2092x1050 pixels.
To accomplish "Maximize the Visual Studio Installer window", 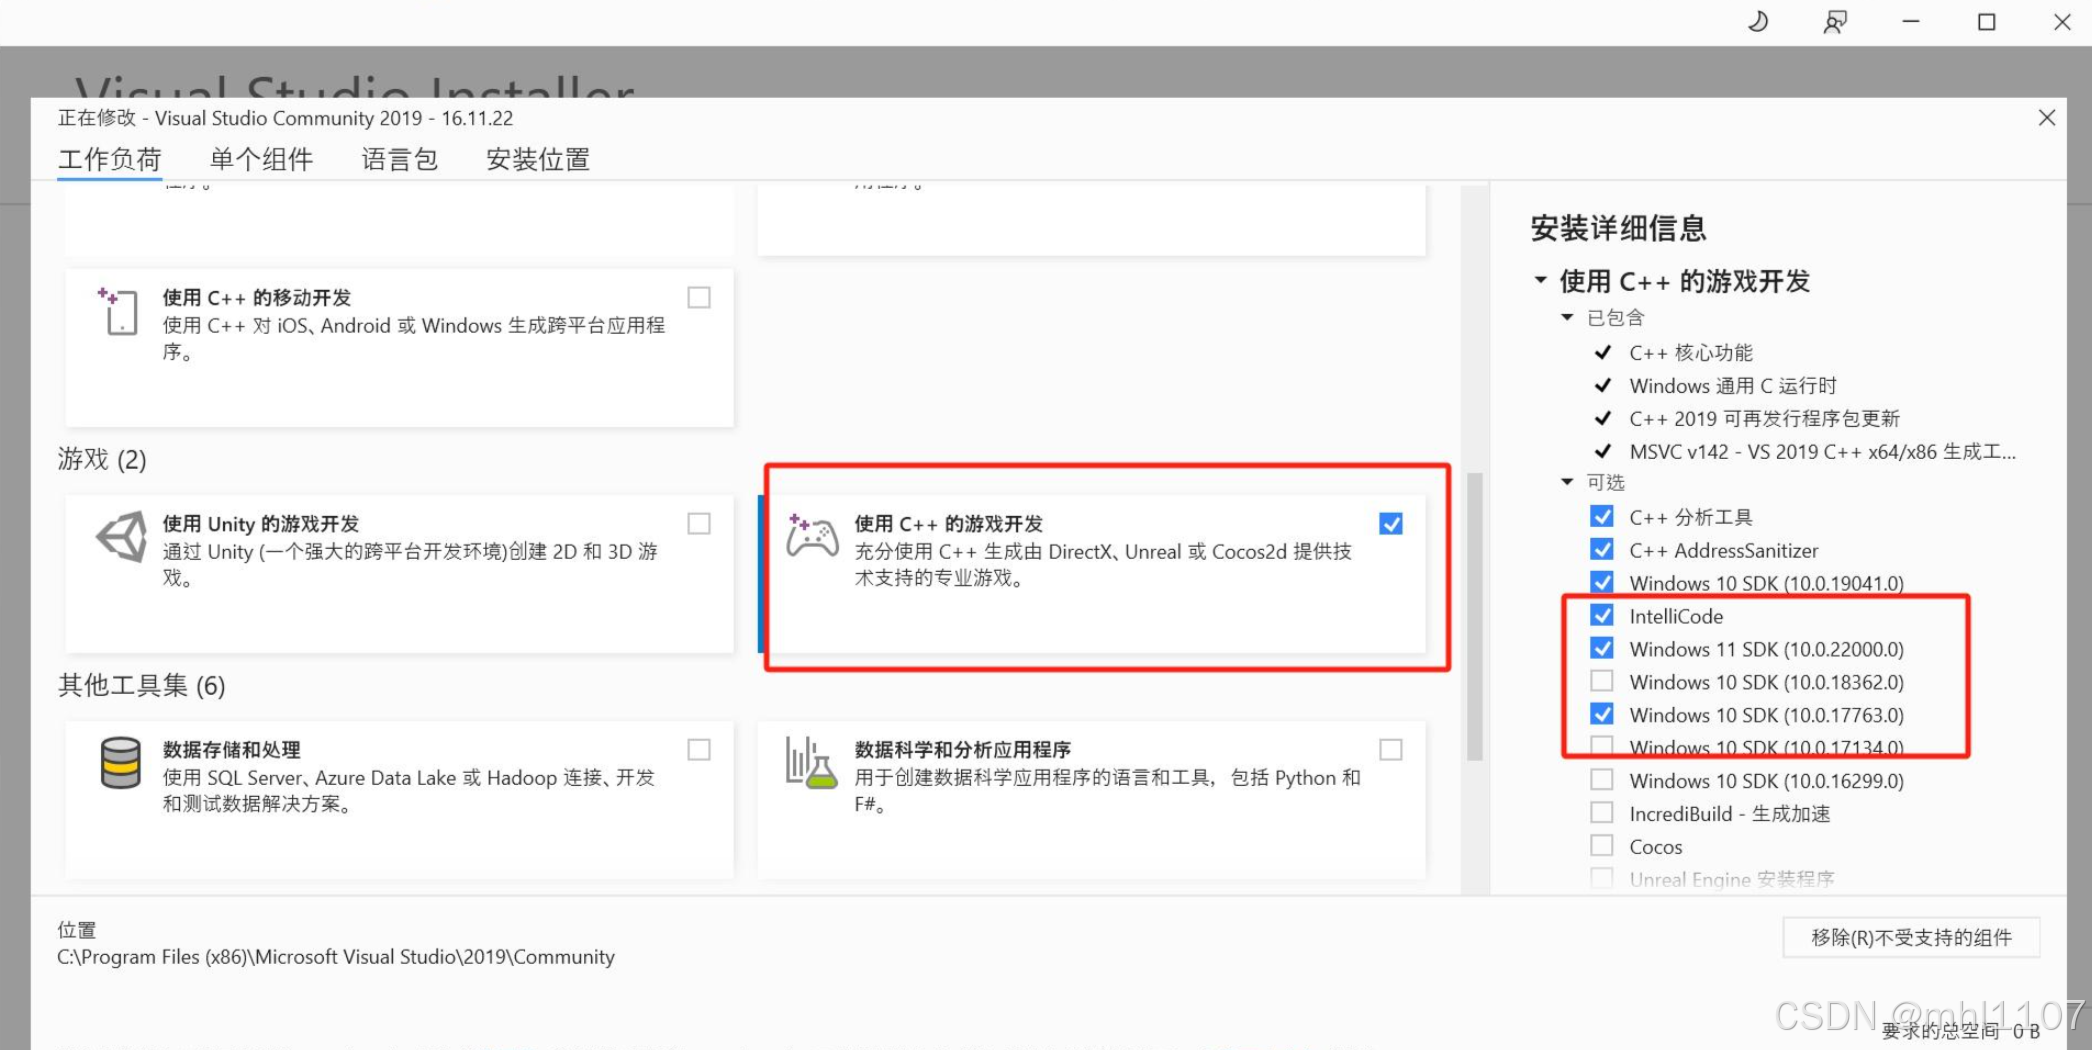I will coord(1987,22).
